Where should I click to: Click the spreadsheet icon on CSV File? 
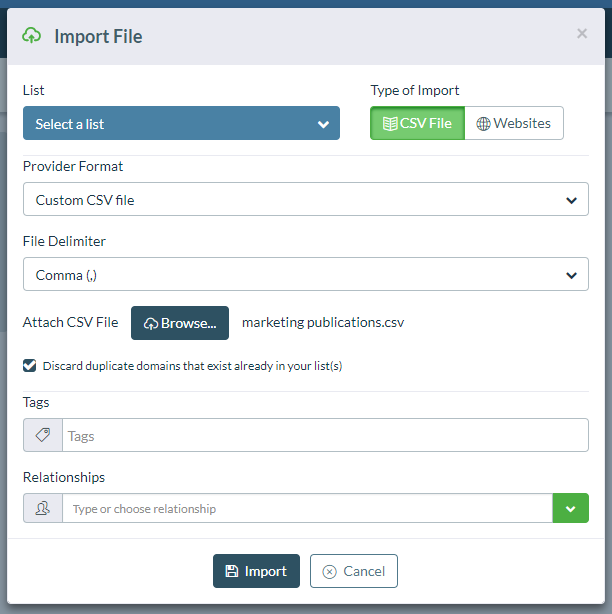[x=390, y=123]
